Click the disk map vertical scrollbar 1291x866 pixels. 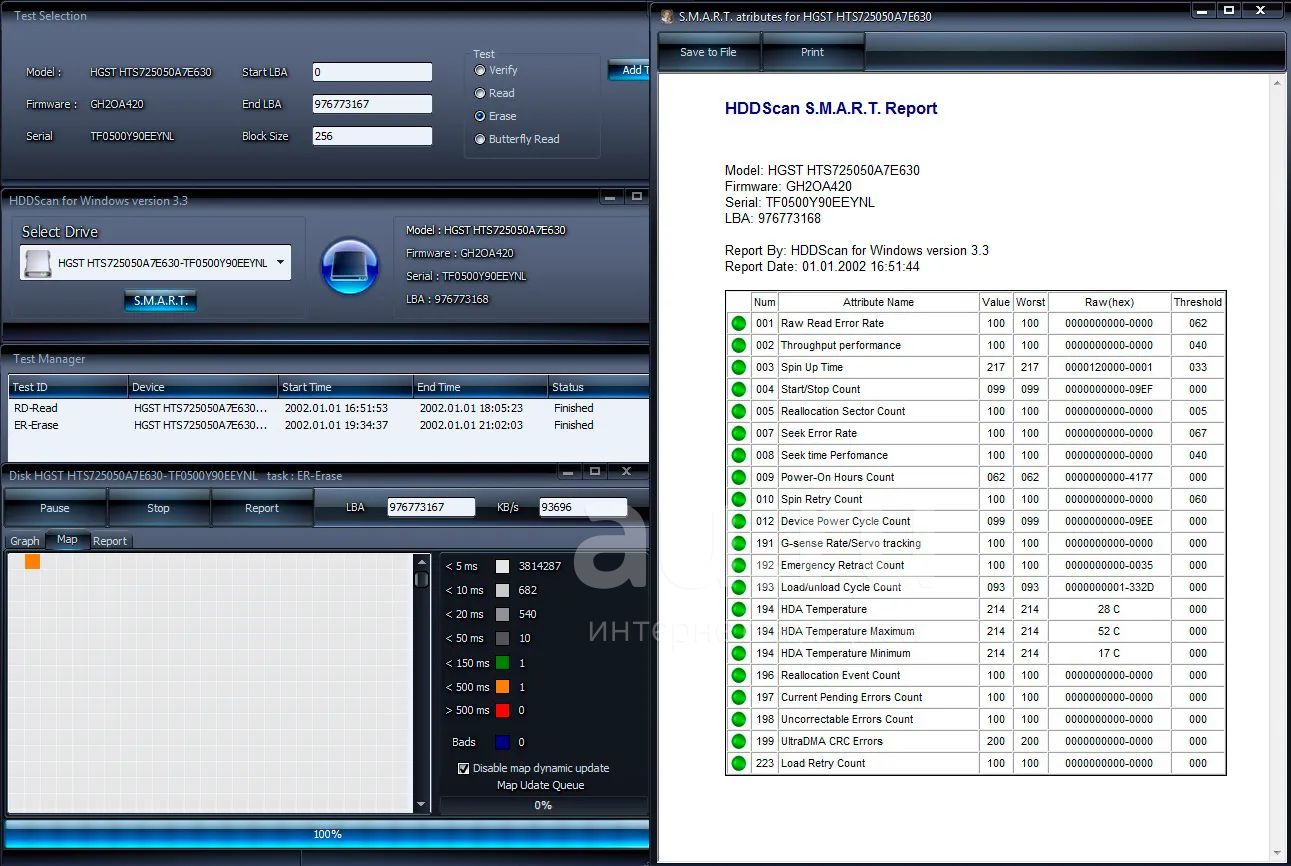click(422, 684)
